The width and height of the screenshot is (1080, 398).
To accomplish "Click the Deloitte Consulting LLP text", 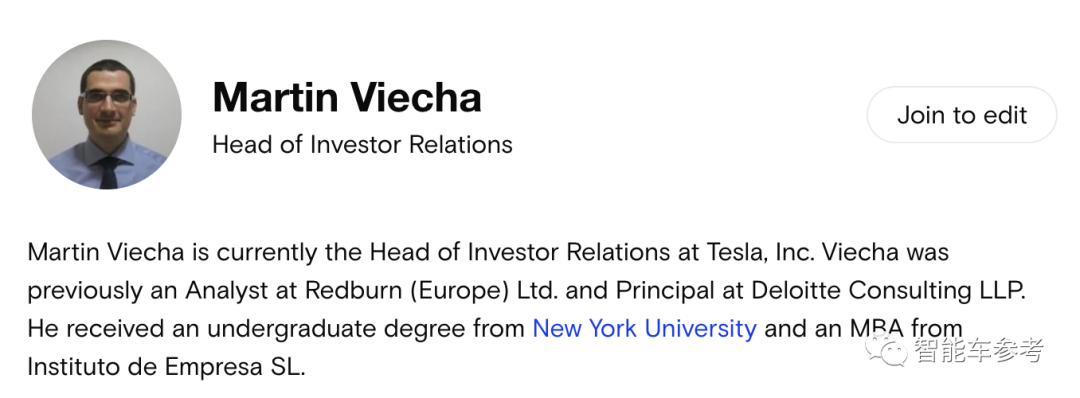I will click(889, 291).
